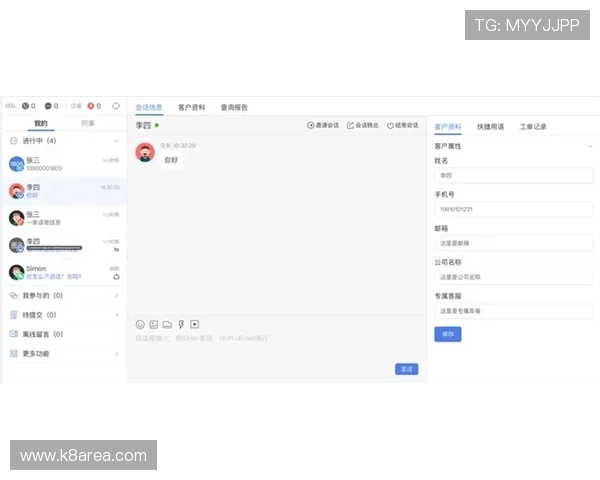Image resolution: width=600 pixels, height=480 pixels.
Task: Expand the 待提交 (0) section
Action: coord(116,315)
